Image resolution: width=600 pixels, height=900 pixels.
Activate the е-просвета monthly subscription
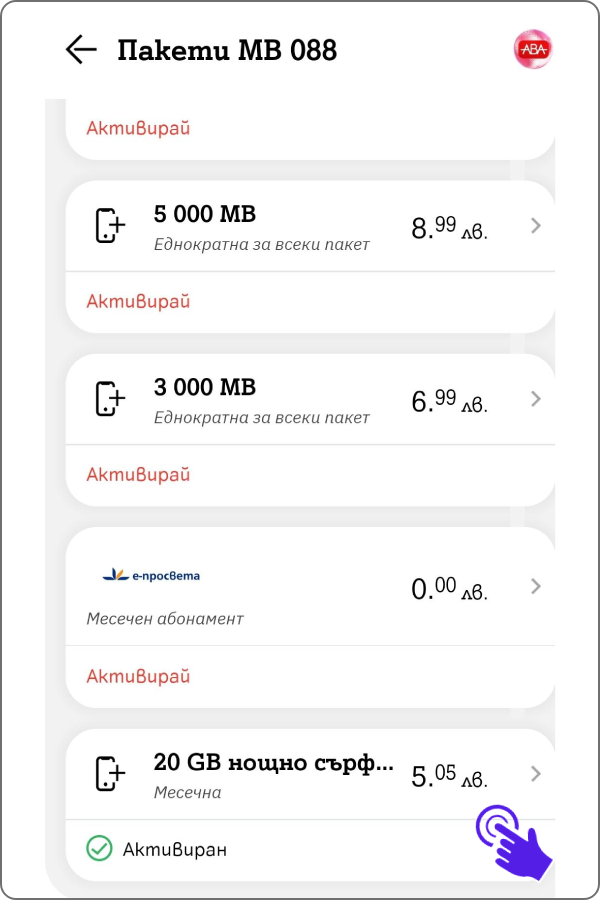138,676
